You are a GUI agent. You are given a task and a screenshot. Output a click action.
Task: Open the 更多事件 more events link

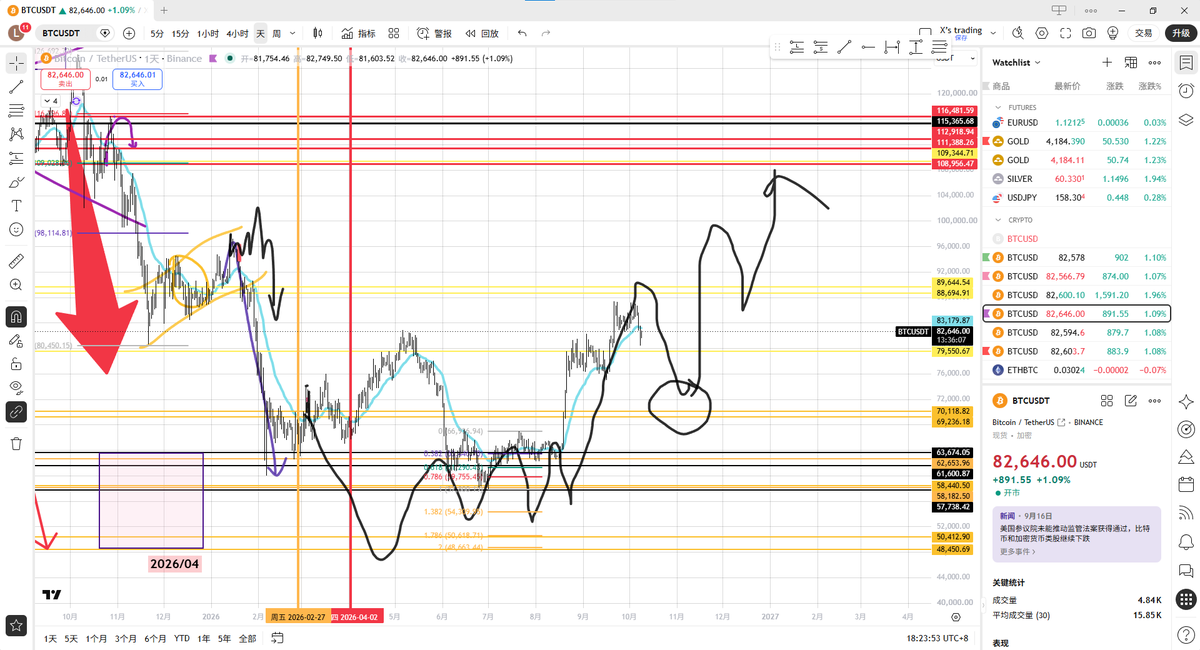[x=1018, y=551]
